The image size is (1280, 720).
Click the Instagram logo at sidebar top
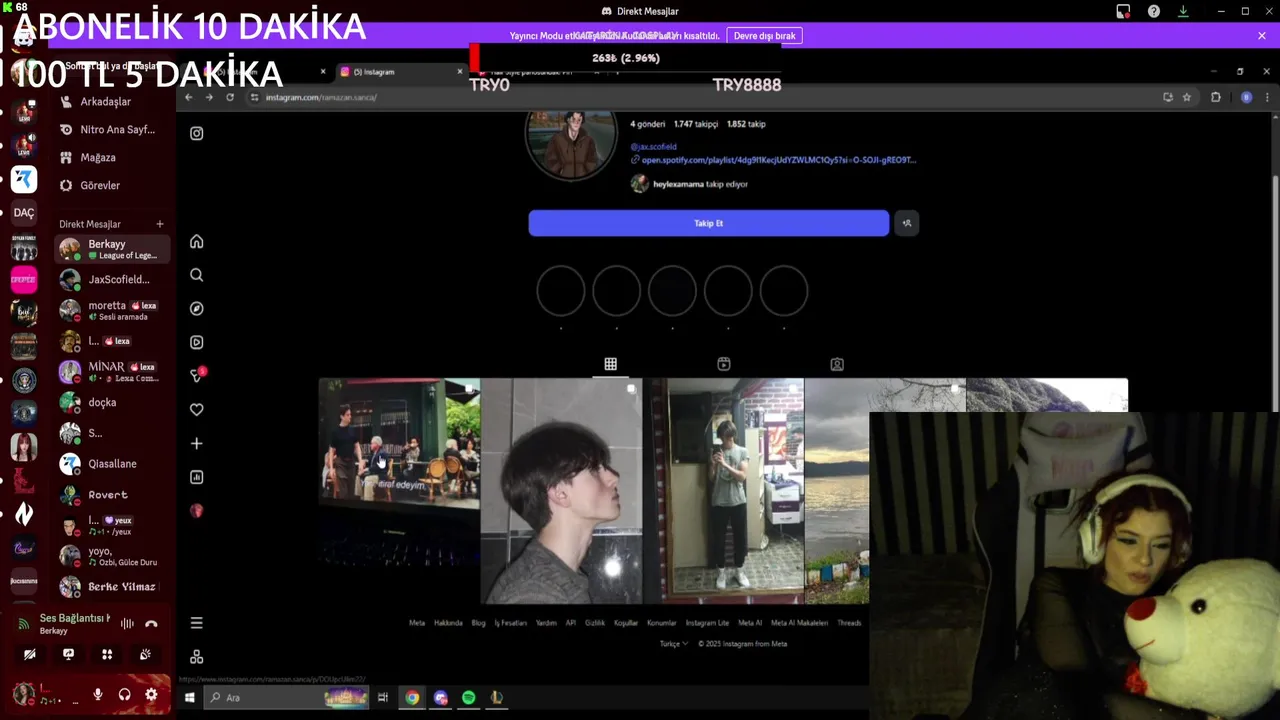point(196,133)
